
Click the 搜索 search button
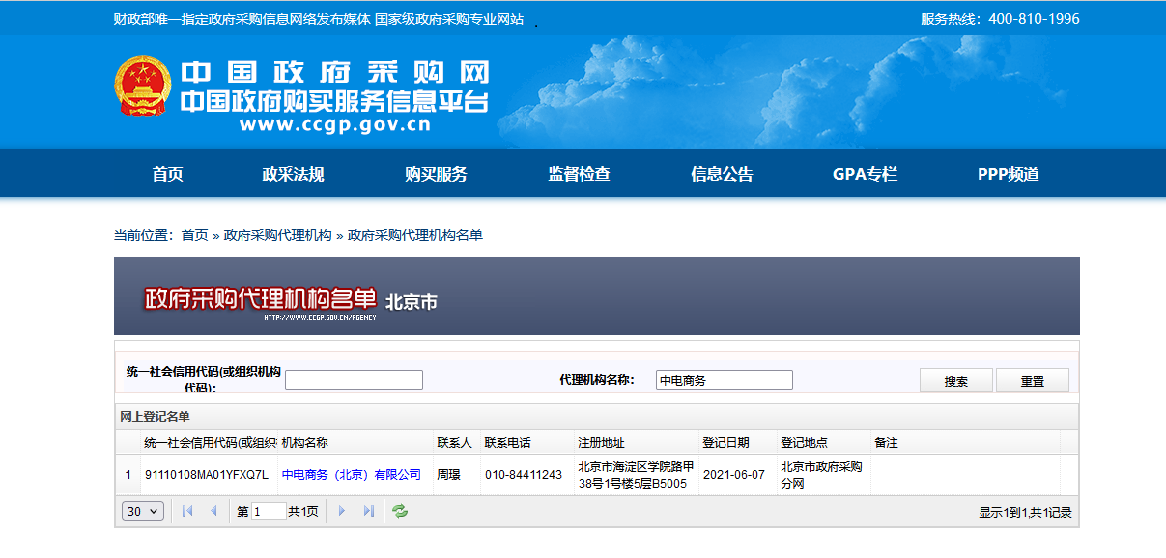tap(956, 380)
